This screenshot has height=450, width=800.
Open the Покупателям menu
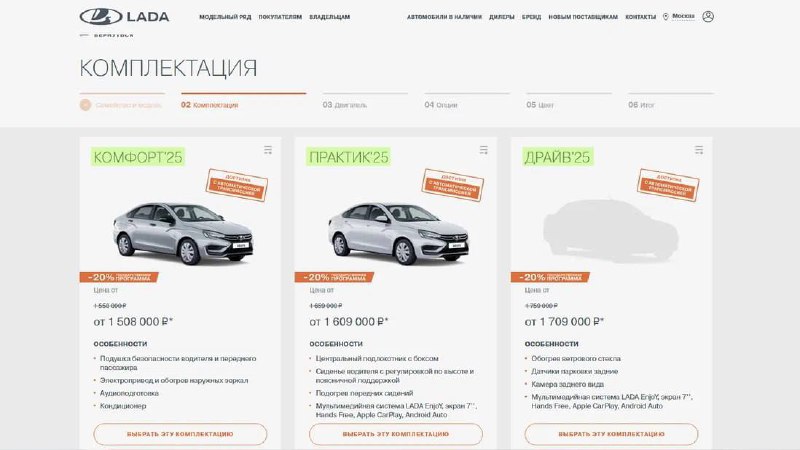[280, 17]
